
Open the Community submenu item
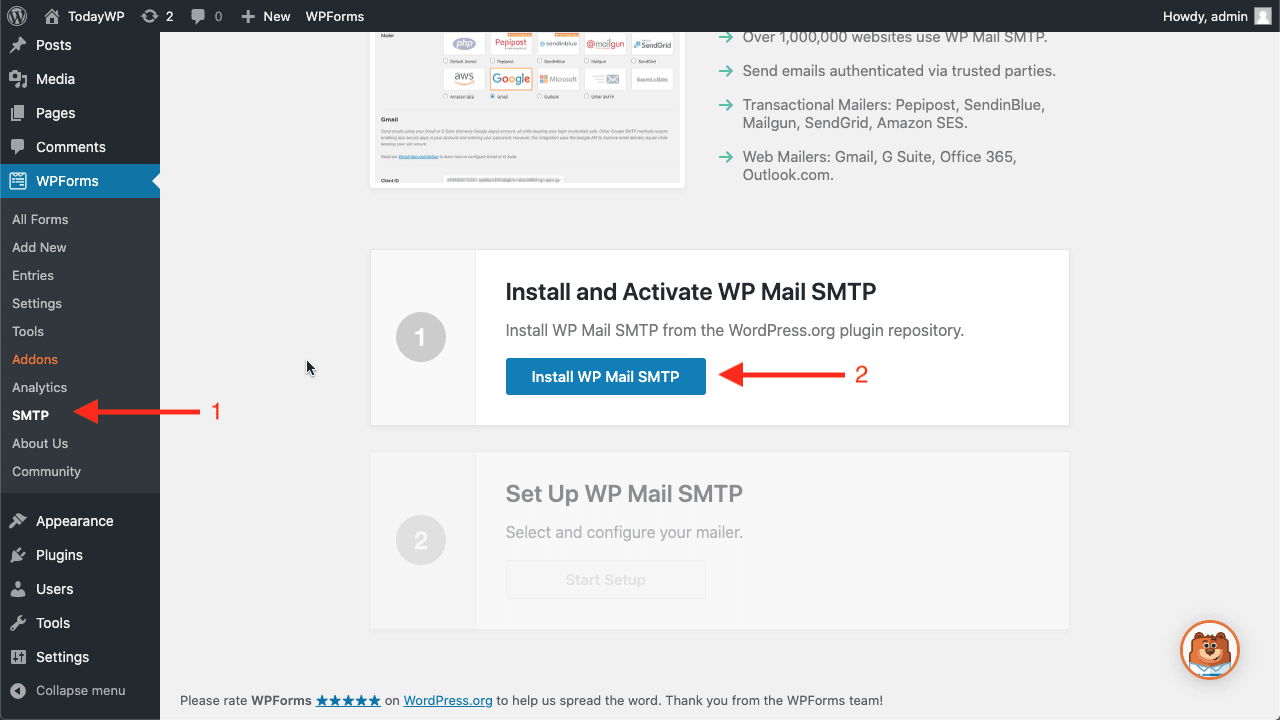[46, 471]
